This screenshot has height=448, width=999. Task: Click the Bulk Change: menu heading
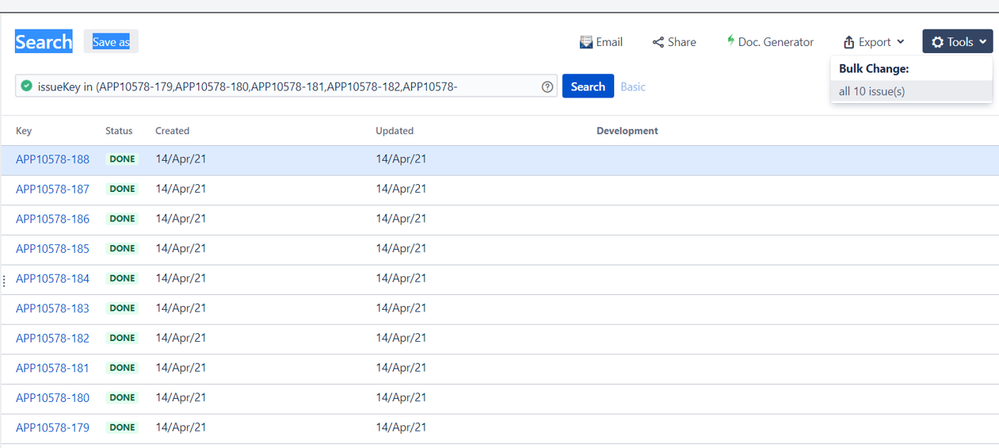coord(872,69)
